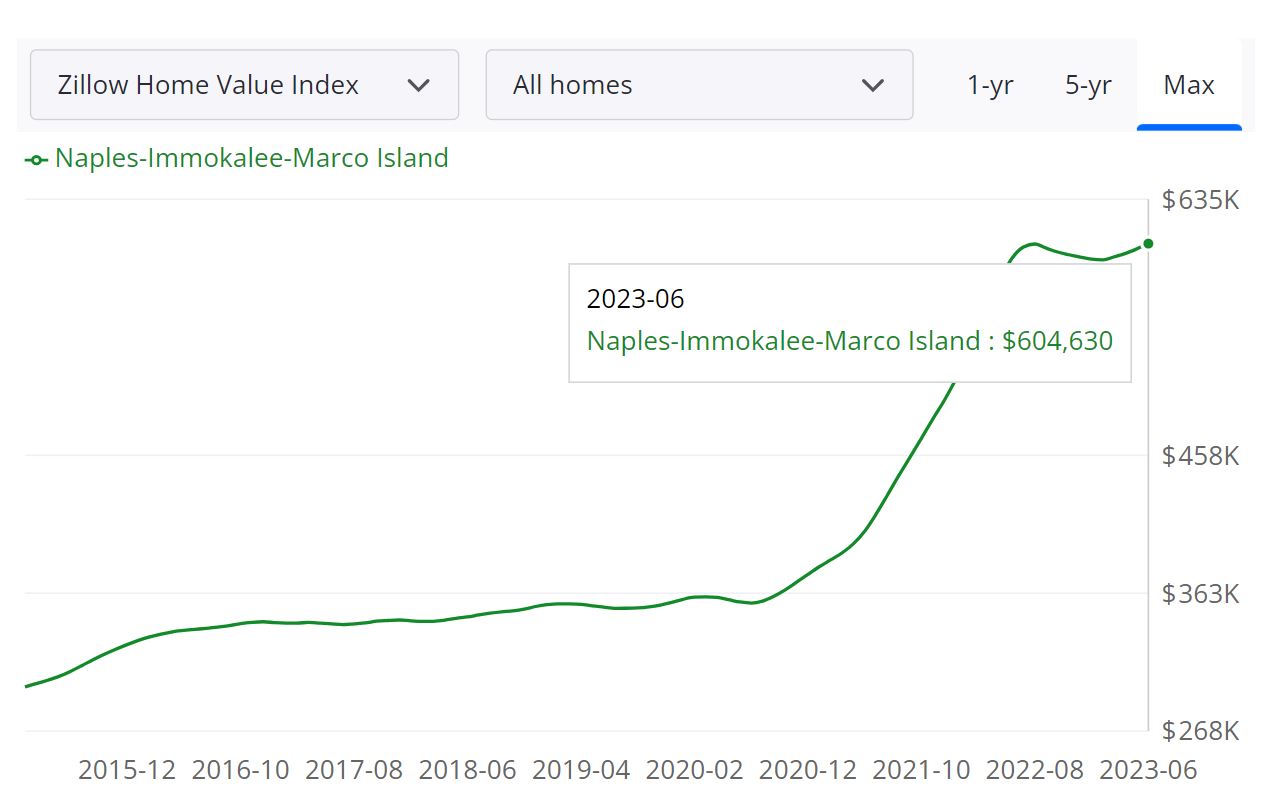Click the 2020-02 x-axis label
Image resolution: width=1270 pixels, height=795 pixels.
click(x=695, y=770)
